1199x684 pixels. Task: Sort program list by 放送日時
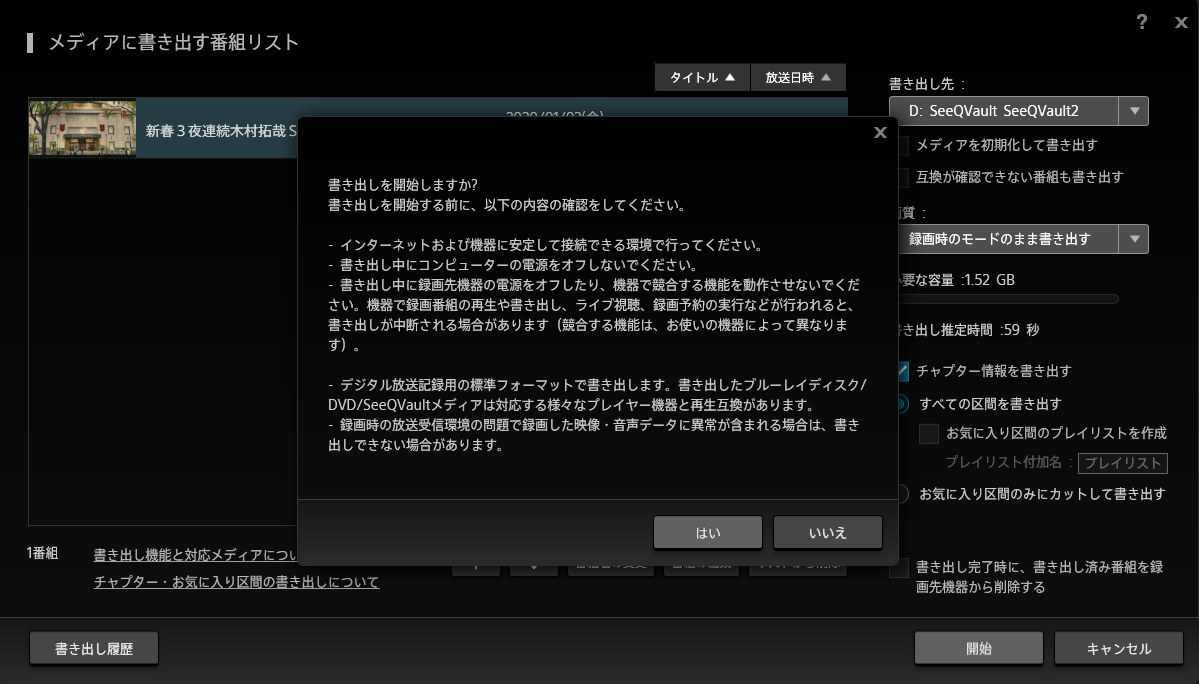pyautogui.click(x=798, y=77)
